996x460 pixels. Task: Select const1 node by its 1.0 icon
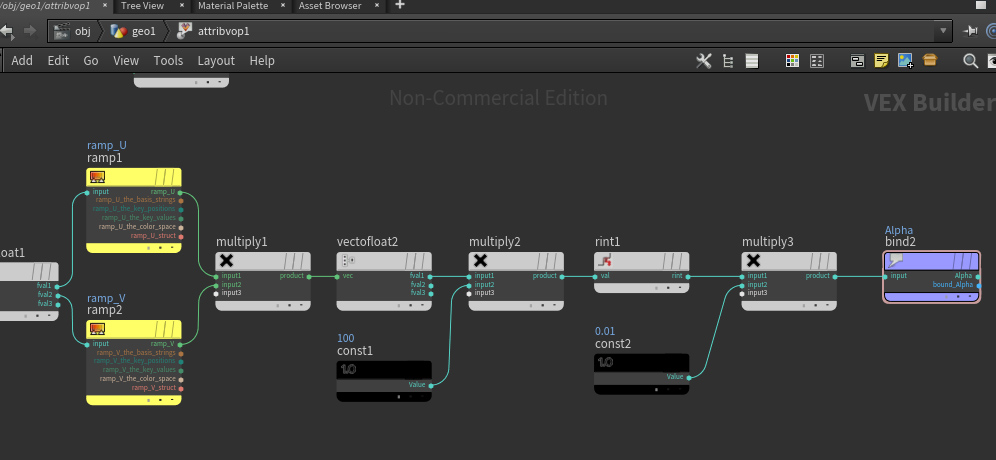(x=348, y=369)
